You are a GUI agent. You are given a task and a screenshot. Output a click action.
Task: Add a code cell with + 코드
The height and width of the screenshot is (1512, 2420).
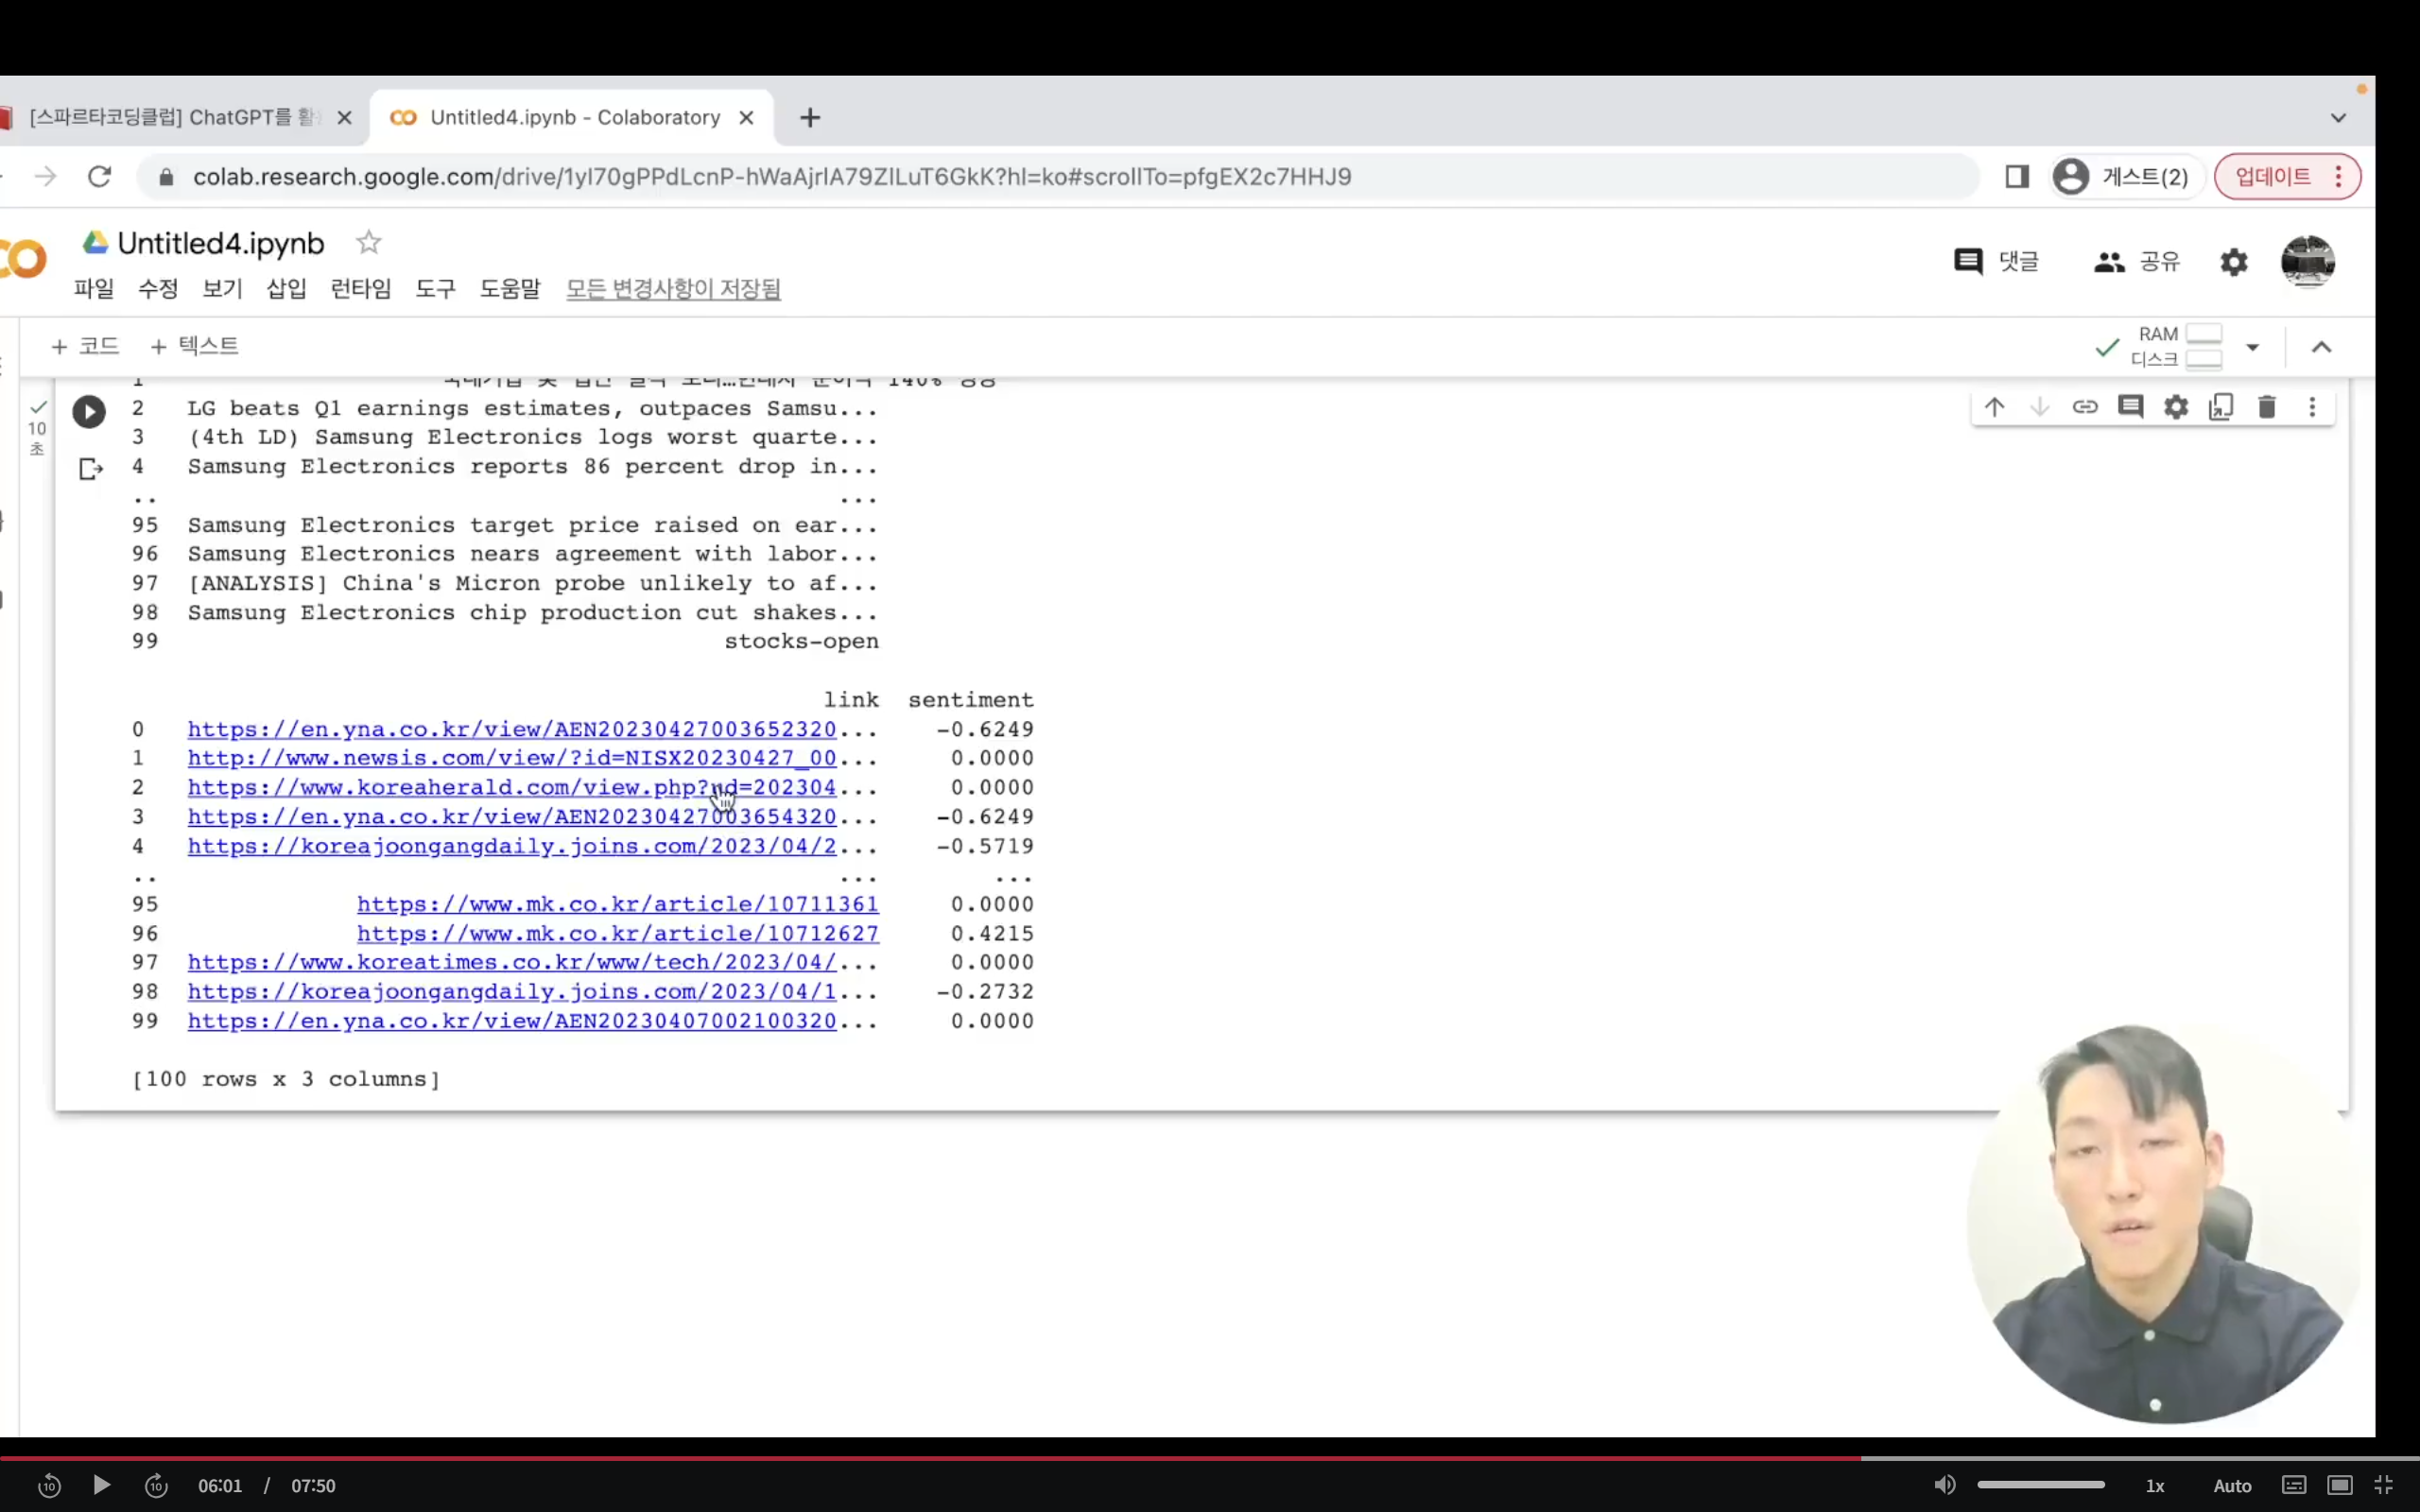click(x=85, y=346)
